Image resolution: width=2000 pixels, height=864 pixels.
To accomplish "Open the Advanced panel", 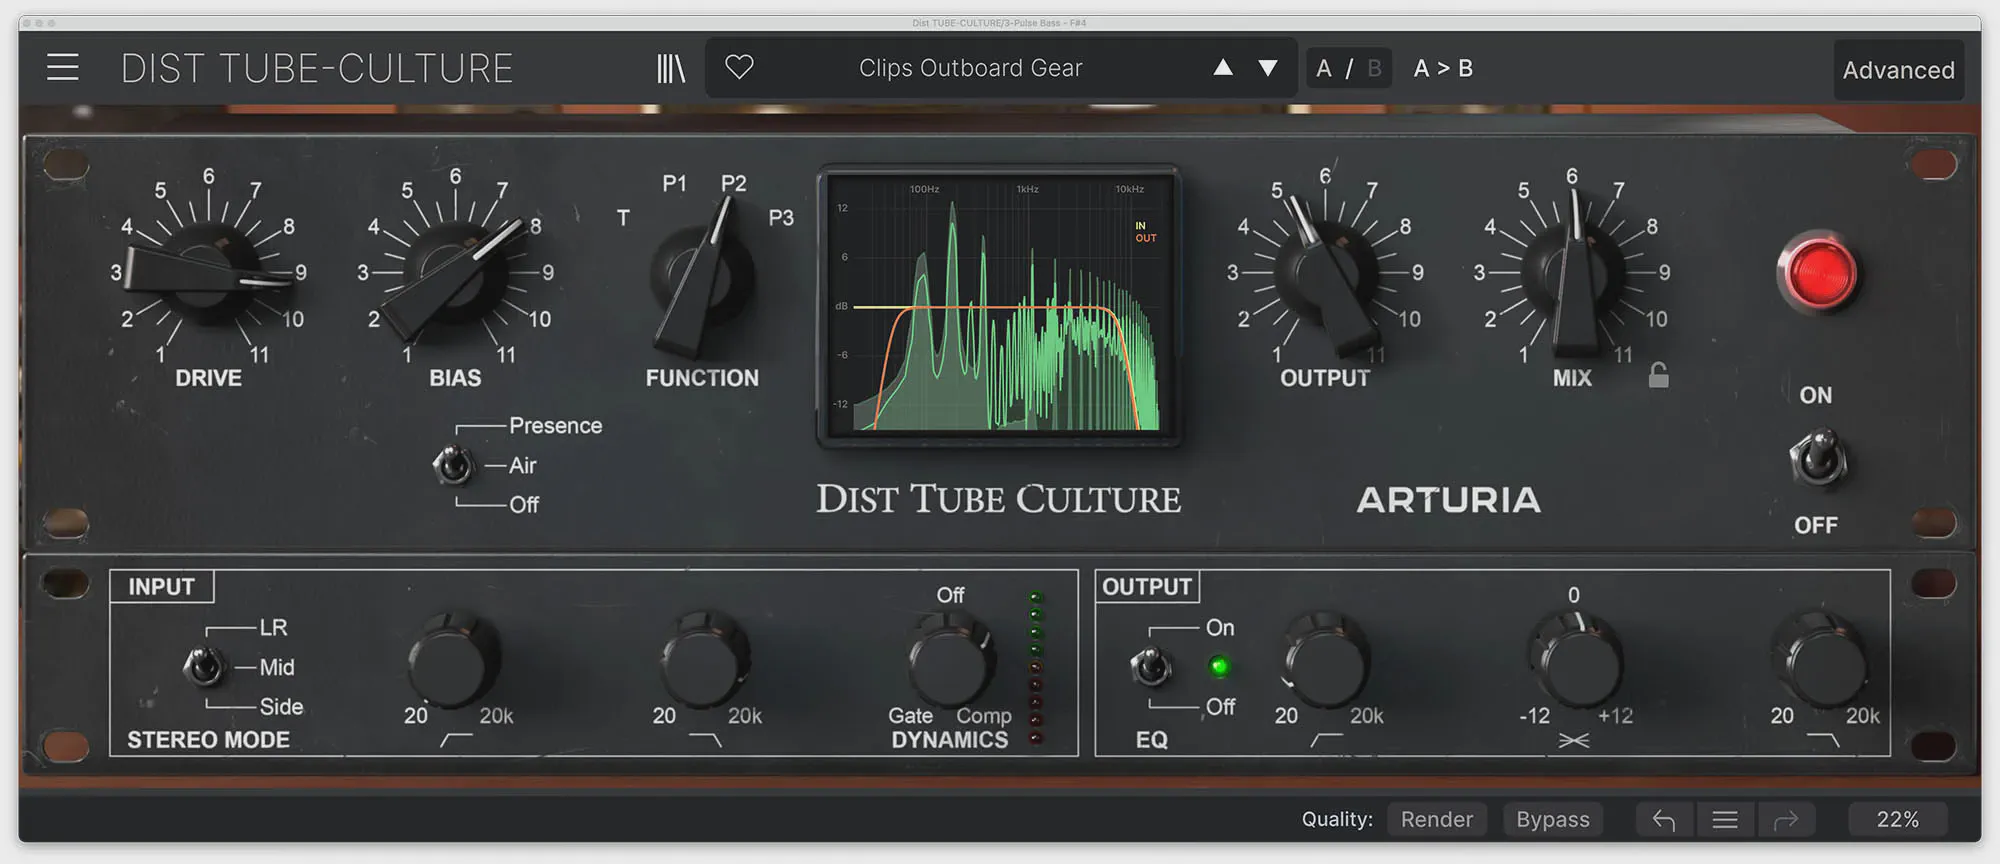I will pyautogui.click(x=1898, y=70).
